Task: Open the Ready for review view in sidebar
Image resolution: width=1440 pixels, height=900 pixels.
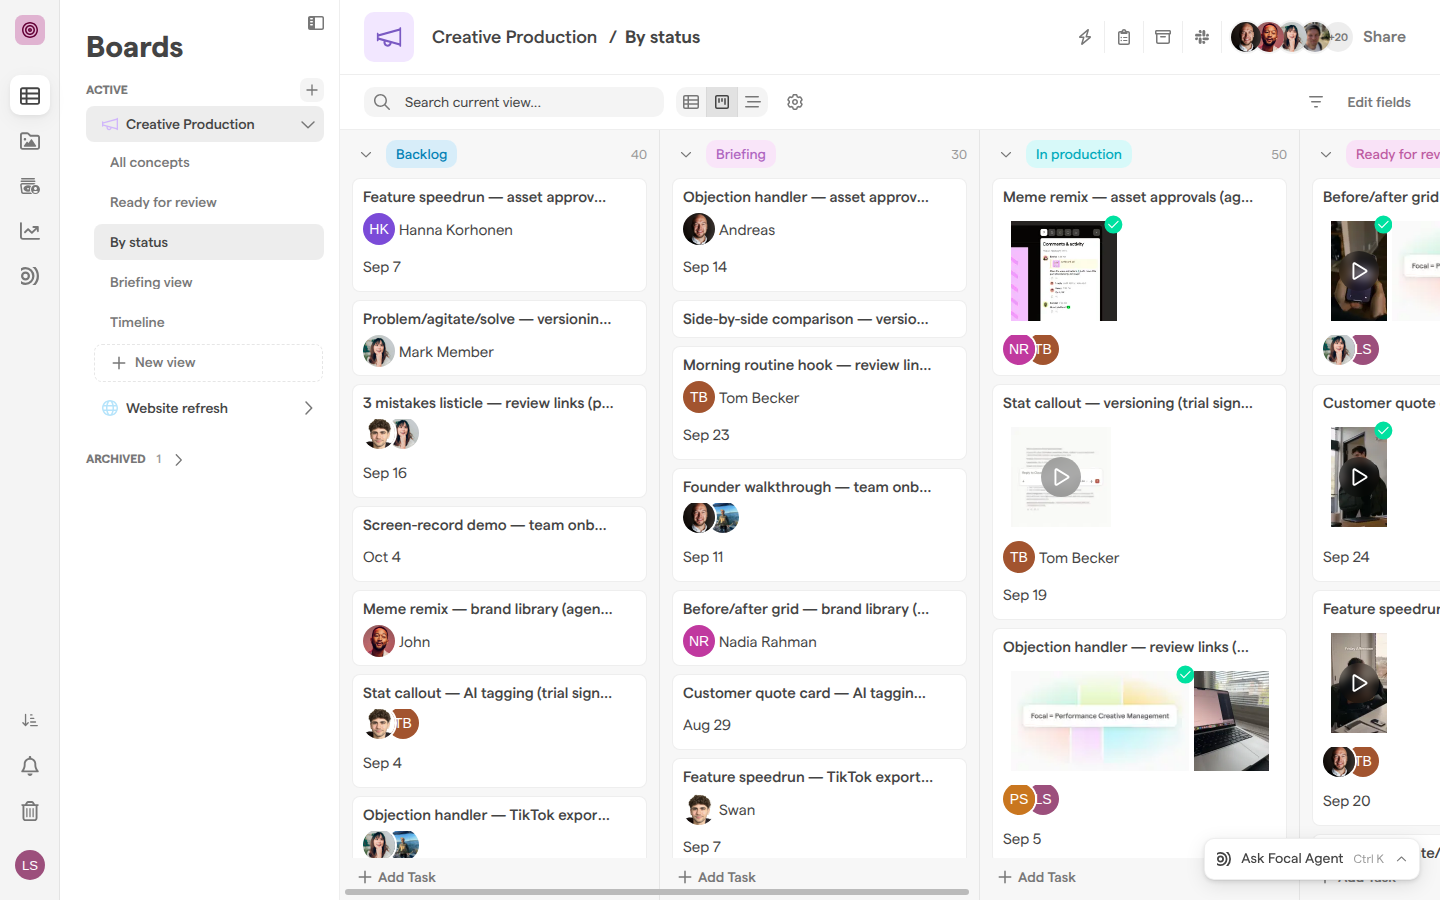Action: pyautogui.click(x=209, y=202)
